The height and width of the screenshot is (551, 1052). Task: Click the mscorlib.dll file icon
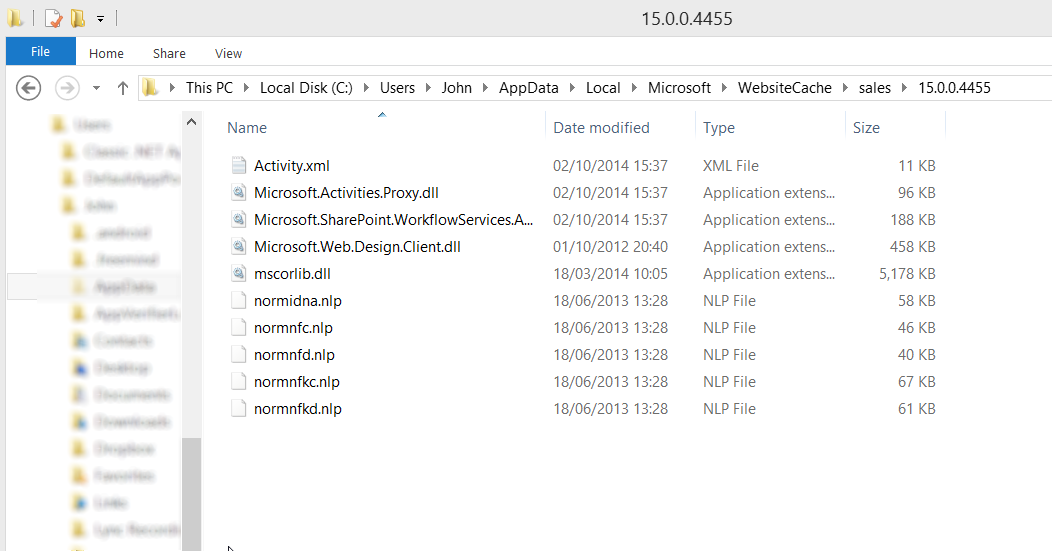click(x=239, y=273)
